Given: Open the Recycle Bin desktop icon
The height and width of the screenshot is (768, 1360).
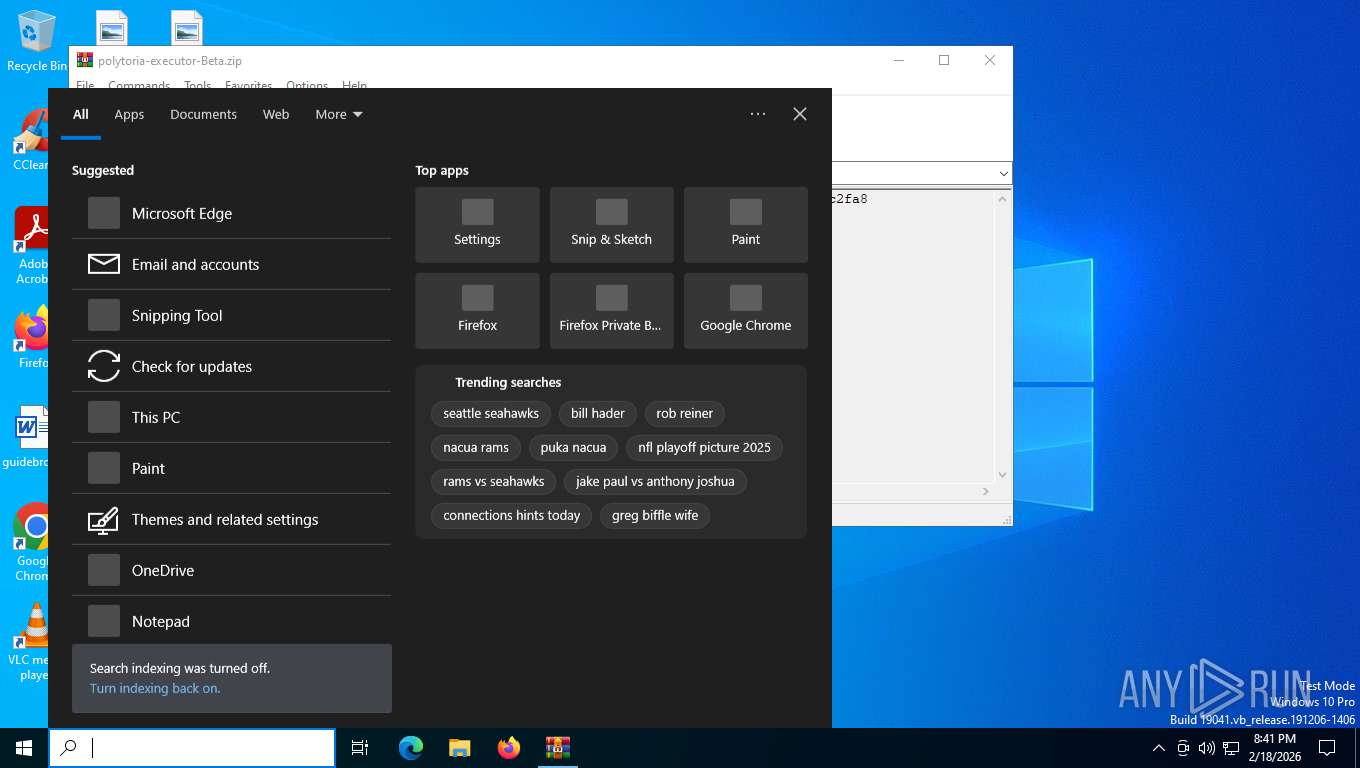Looking at the screenshot, I should [35, 40].
